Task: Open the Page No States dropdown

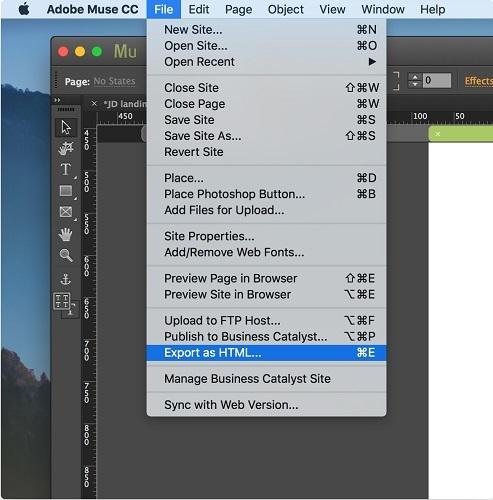Action: tap(114, 81)
